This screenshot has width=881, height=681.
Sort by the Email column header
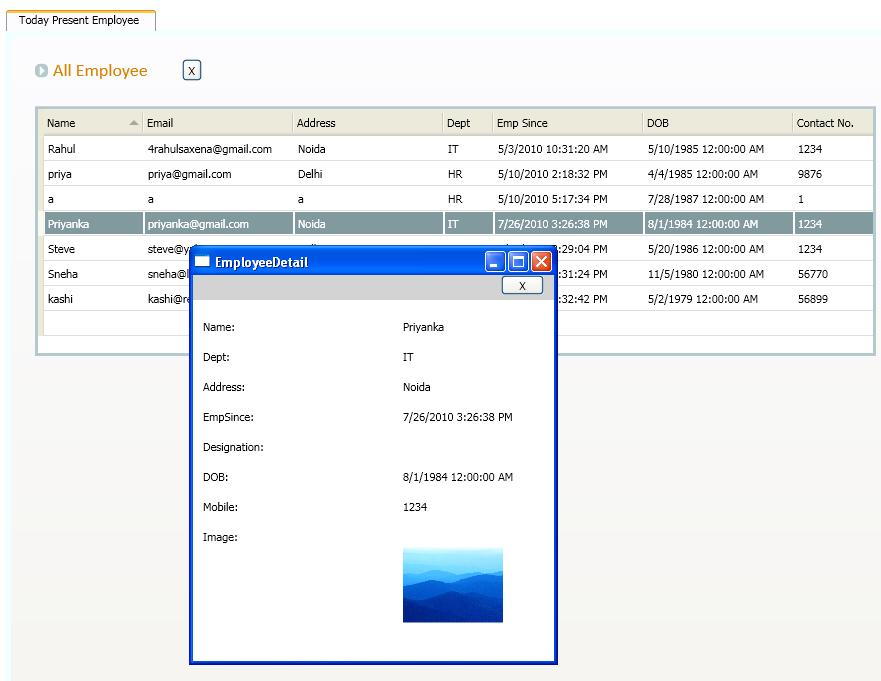pos(217,123)
